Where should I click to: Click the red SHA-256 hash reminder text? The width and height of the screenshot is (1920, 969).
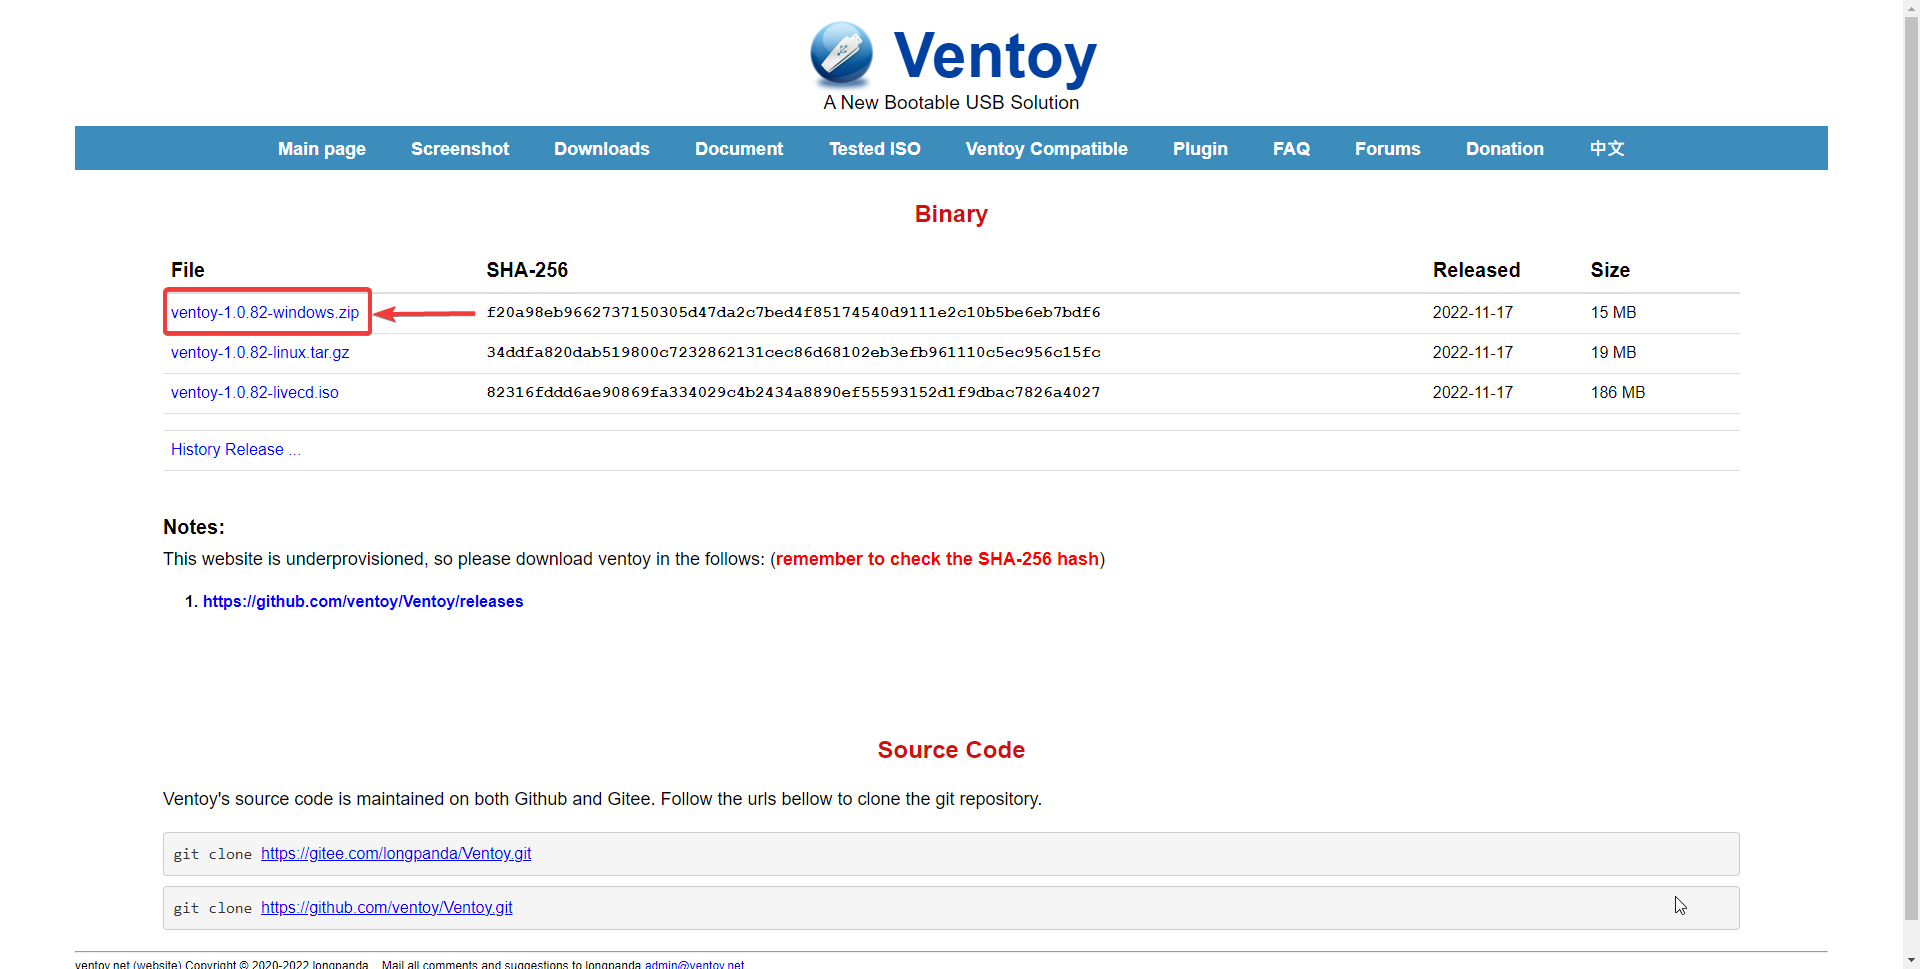coord(937,559)
